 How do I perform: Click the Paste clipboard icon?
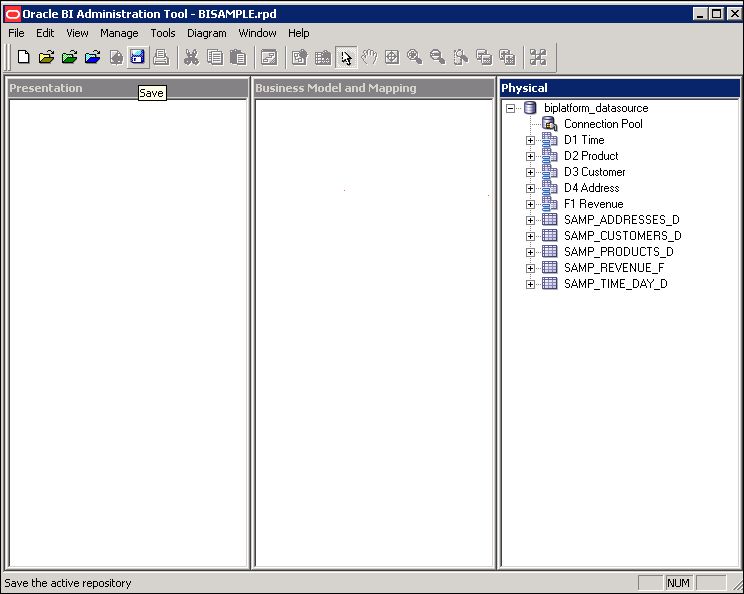(x=238, y=57)
